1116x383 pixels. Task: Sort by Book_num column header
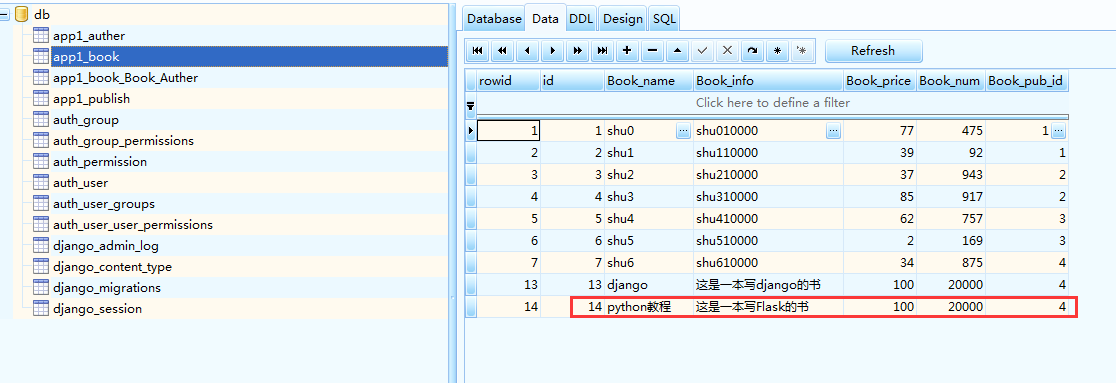tap(951, 80)
